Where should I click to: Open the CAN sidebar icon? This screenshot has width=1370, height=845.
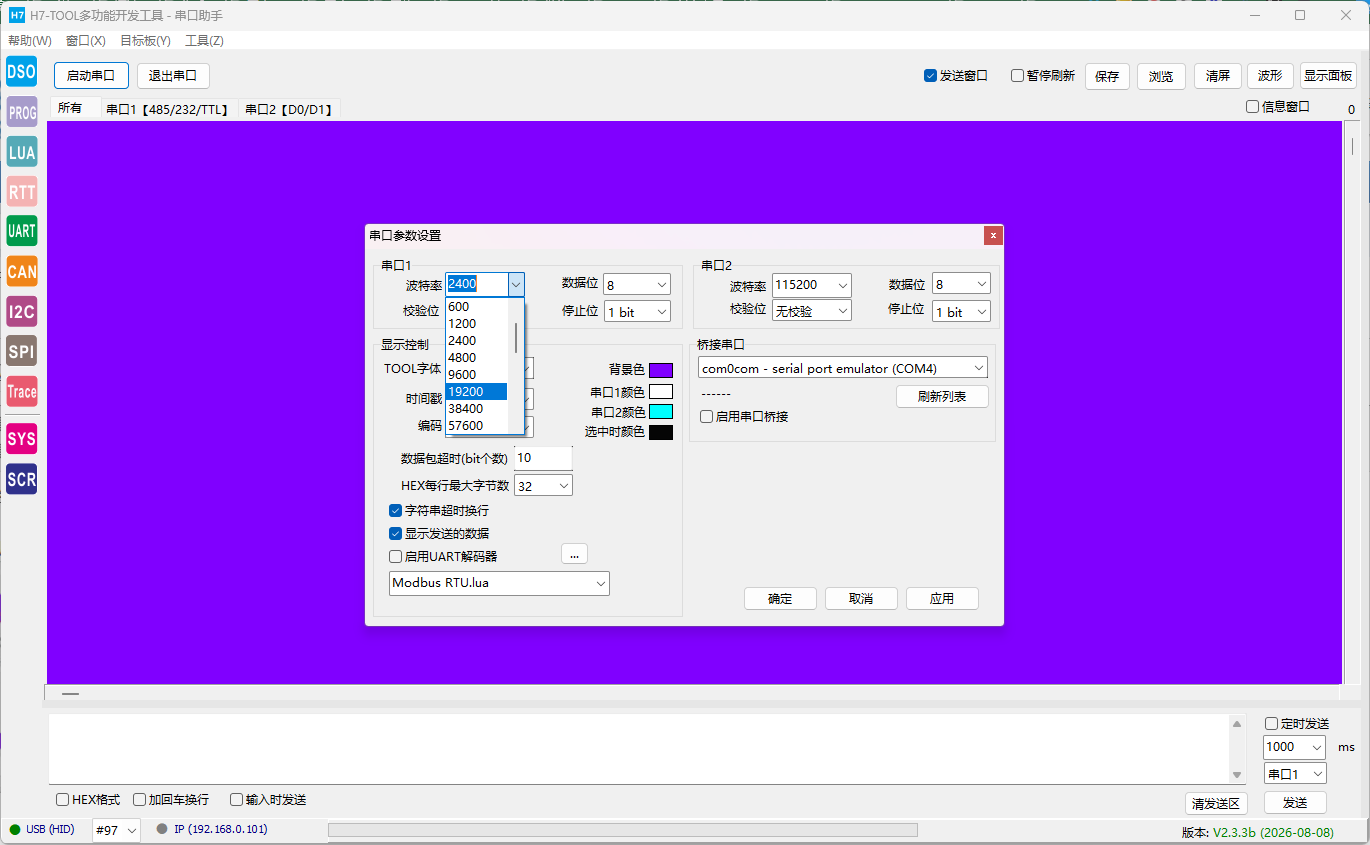(x=22, y=271)
